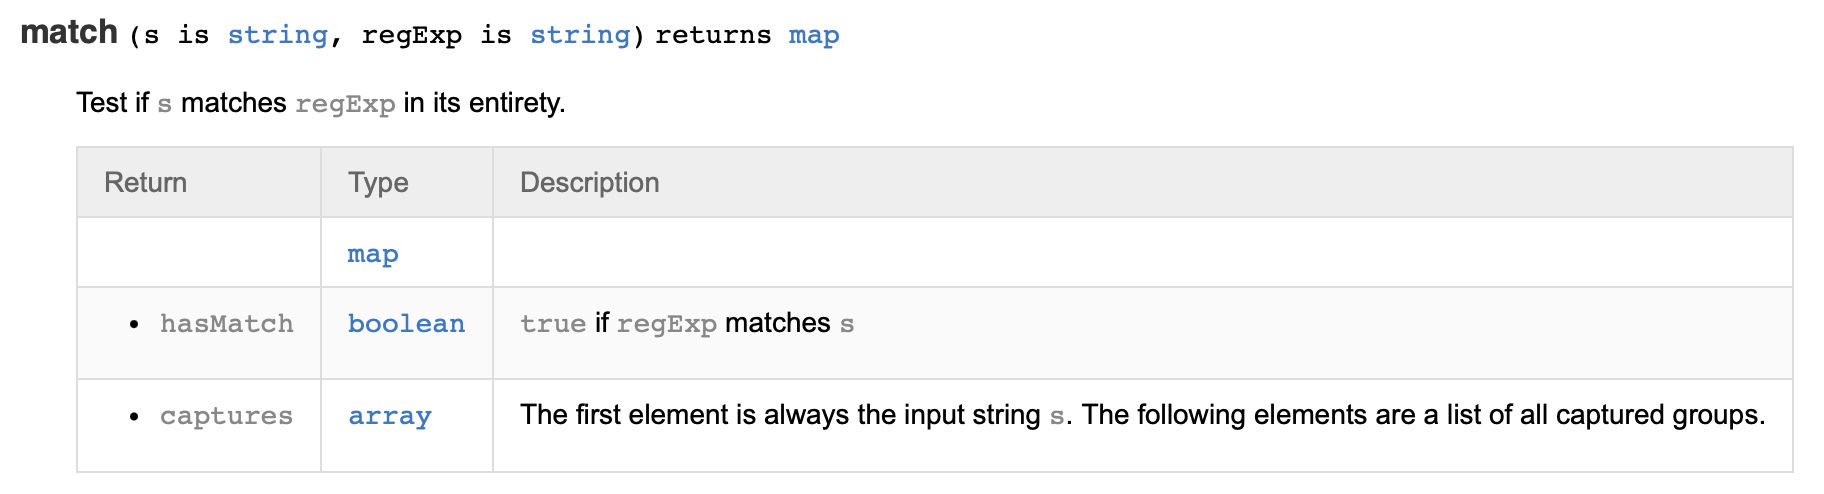Screen dimensions: 1824x494
Task: Select the captures field name
Action: [226, 416]
